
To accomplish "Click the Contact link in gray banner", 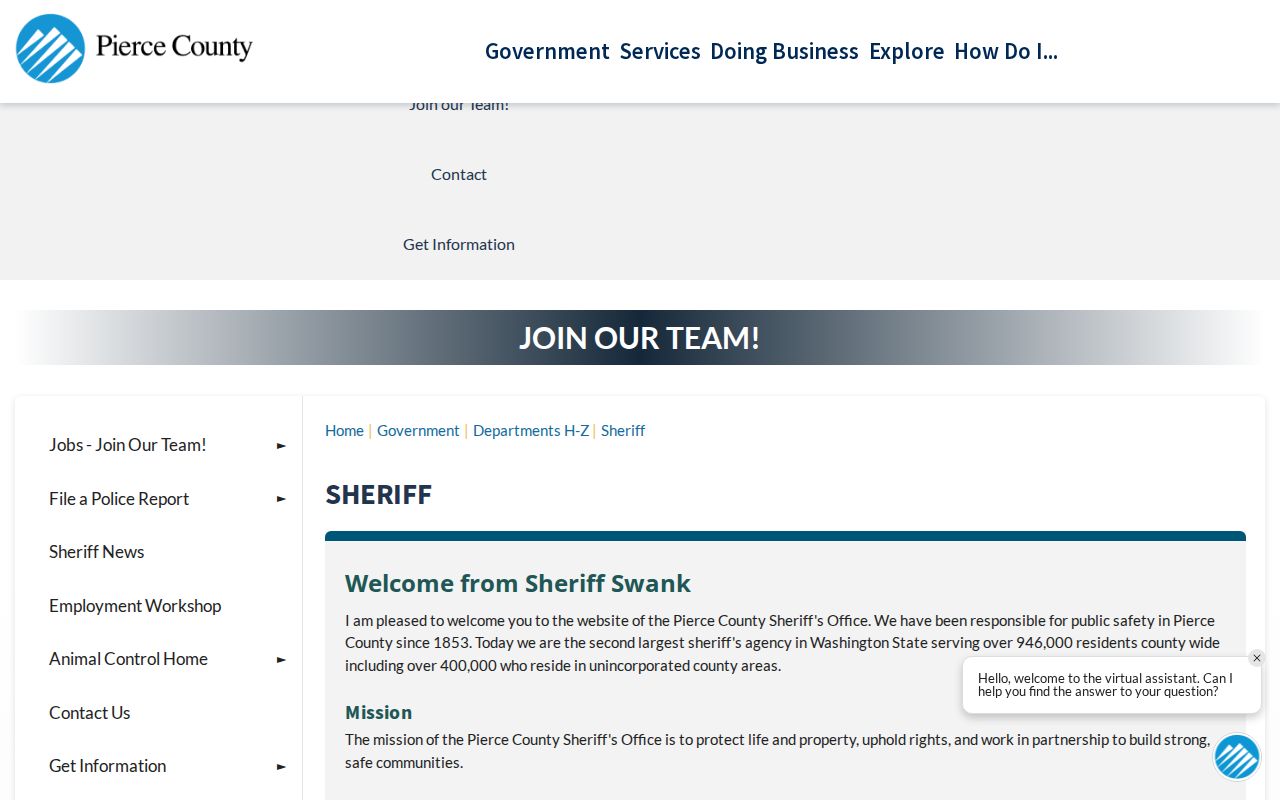I will (459, 174).
